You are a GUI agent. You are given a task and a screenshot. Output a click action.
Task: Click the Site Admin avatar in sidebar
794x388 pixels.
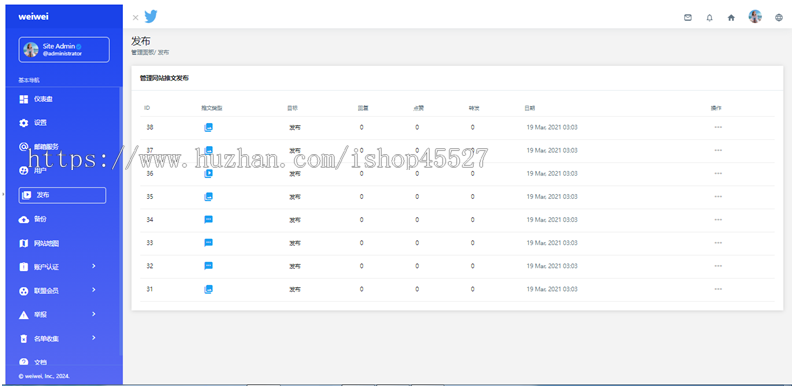point(31,50)
